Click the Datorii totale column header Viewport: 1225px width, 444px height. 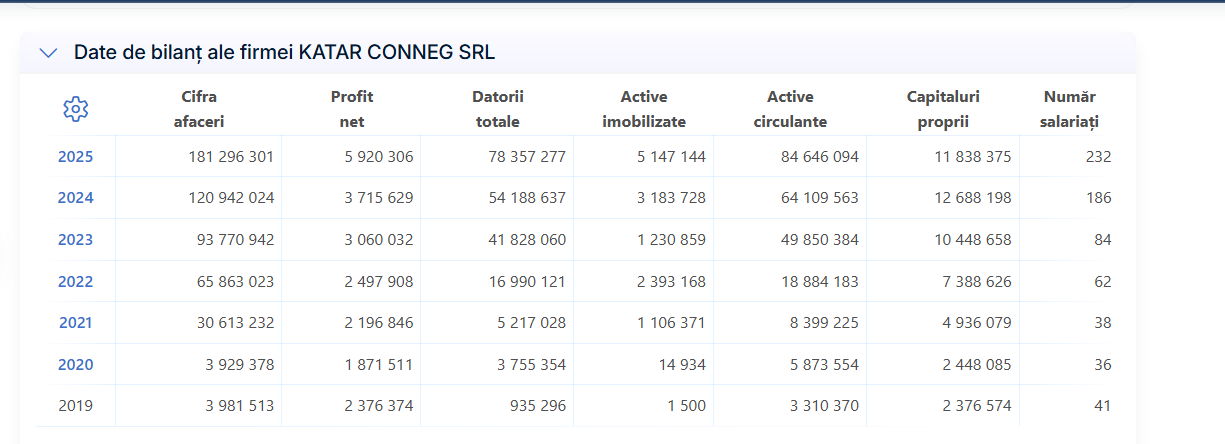498,109
